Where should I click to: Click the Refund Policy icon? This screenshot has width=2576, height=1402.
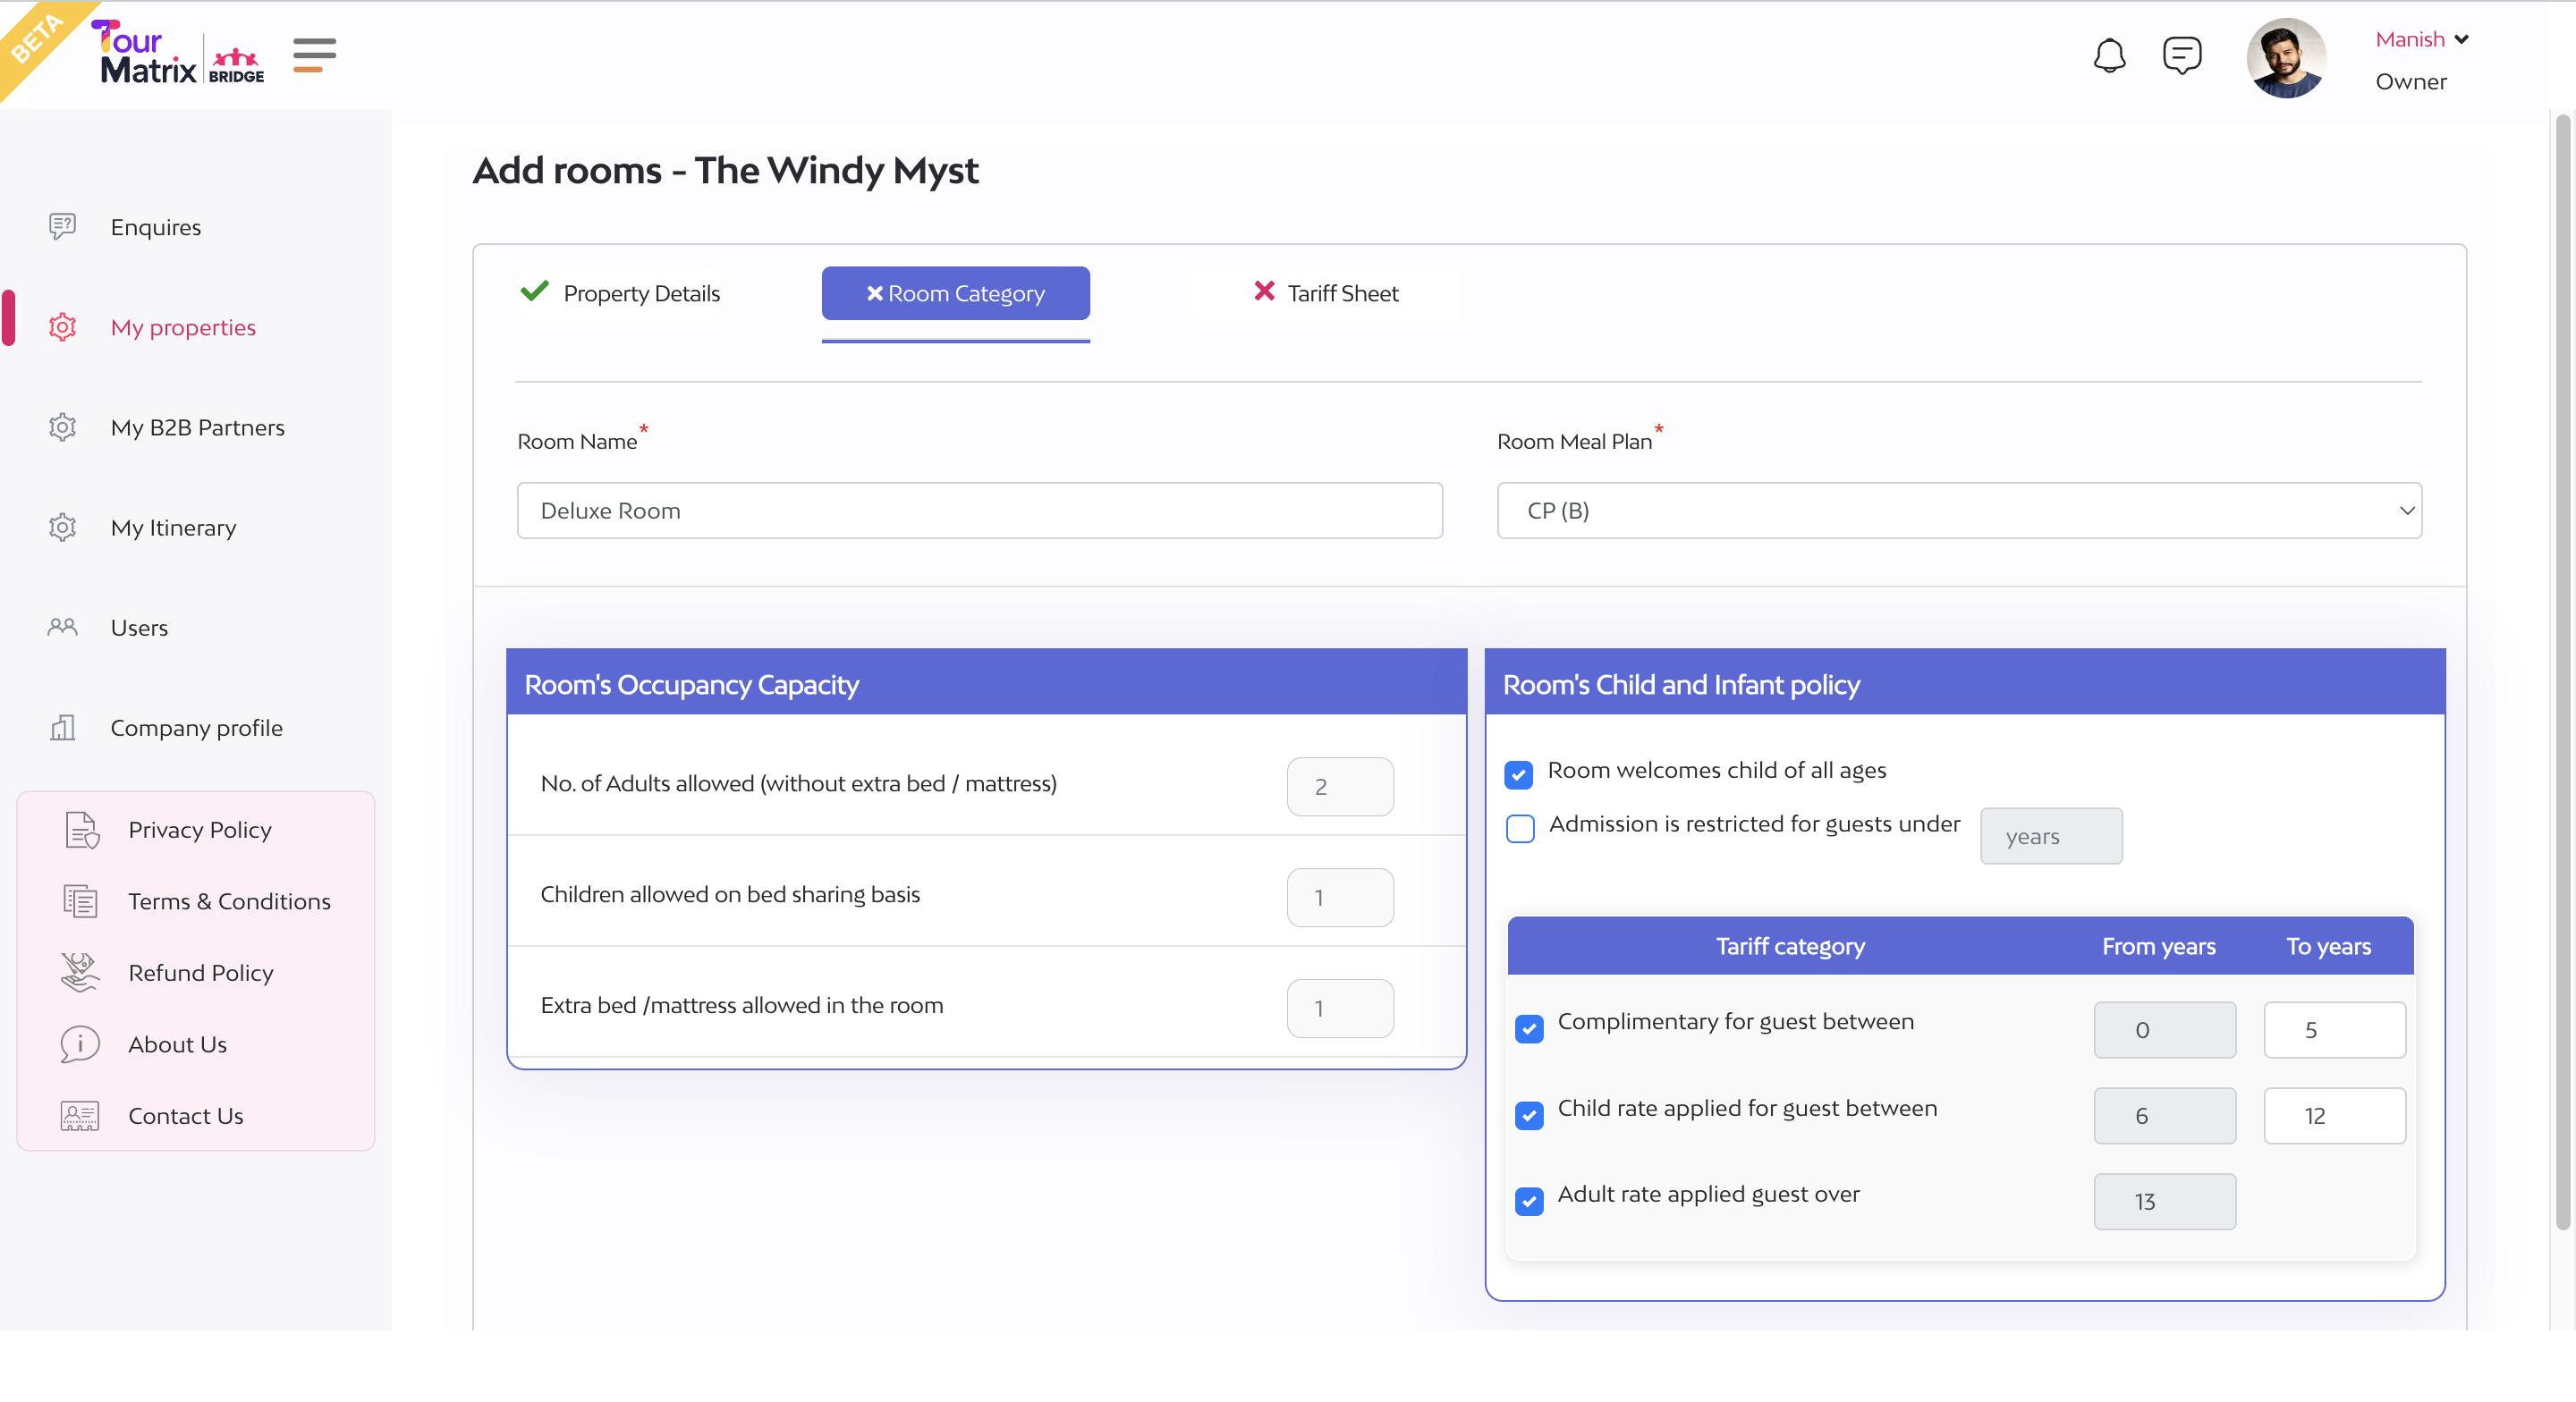[x=80, y=972]
